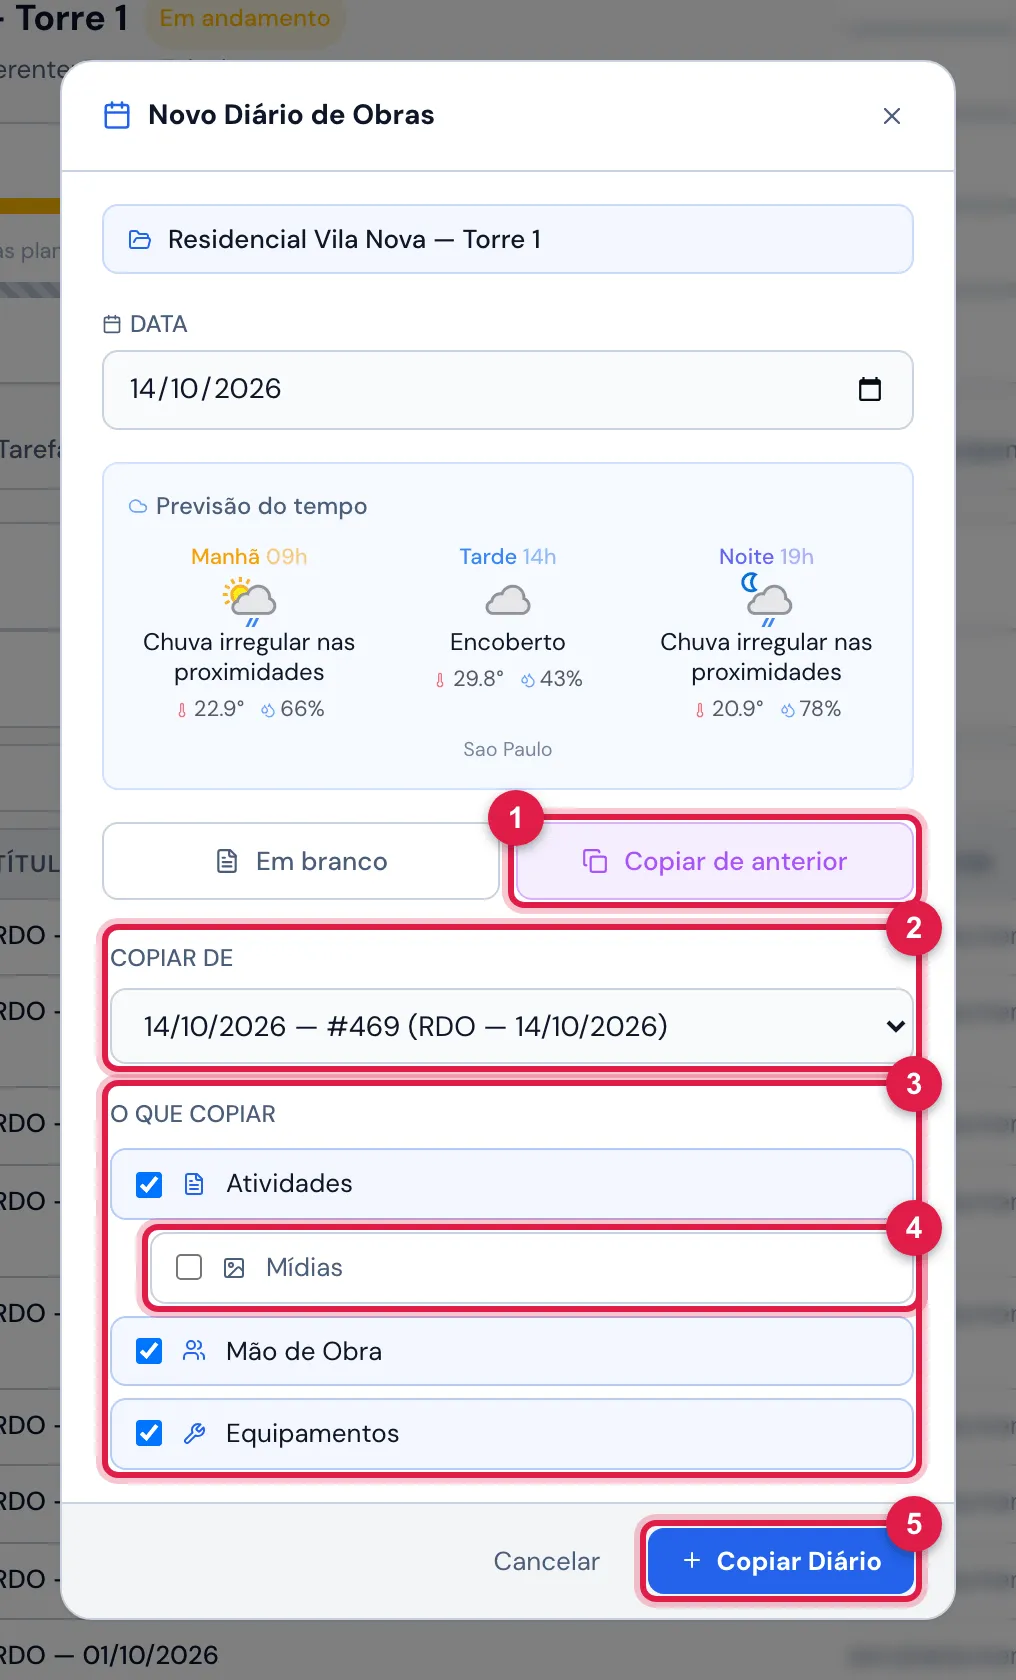This screenshot has width=1016, height=1680.
Task: Click the Noite 19h label
Action: tap(766, 557)
